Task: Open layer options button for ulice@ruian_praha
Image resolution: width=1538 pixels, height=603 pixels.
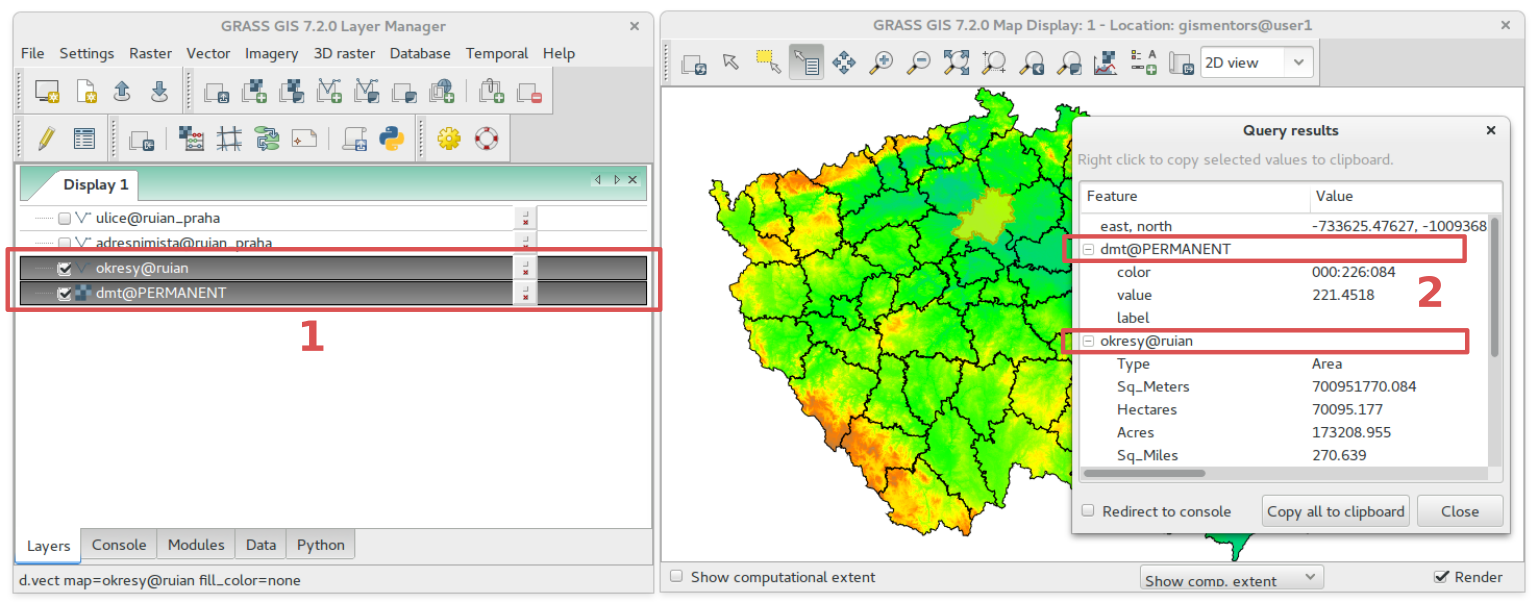Action: coord(525,218)
